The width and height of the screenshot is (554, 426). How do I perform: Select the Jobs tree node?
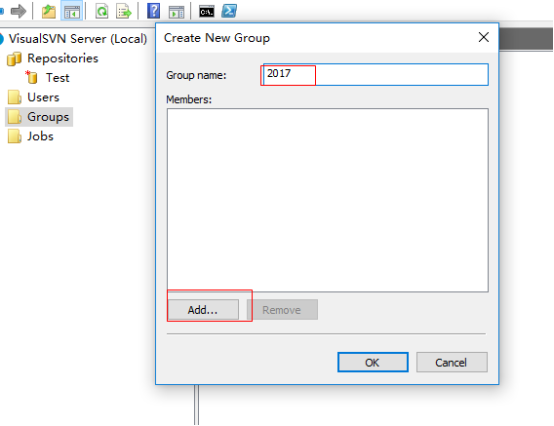(x=40, y=136)
